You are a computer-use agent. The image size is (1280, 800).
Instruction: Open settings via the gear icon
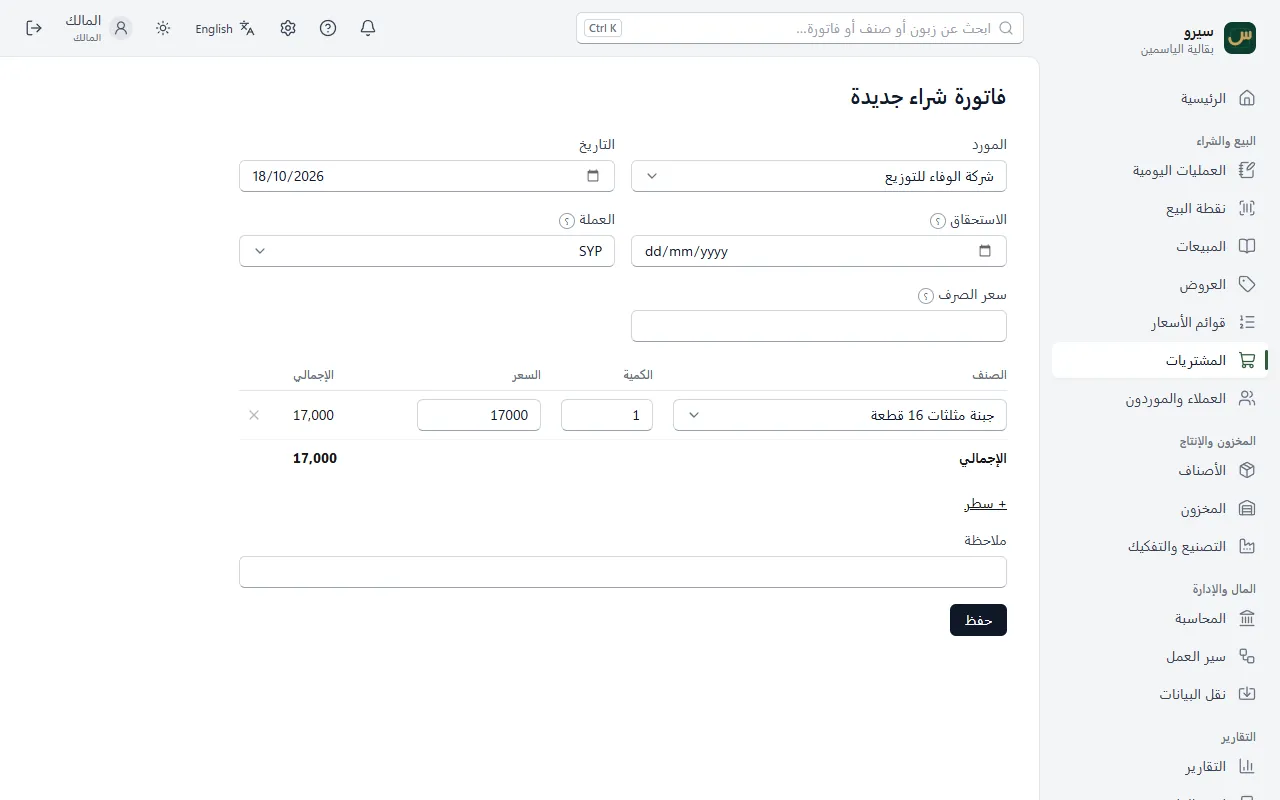click(288, 28)
